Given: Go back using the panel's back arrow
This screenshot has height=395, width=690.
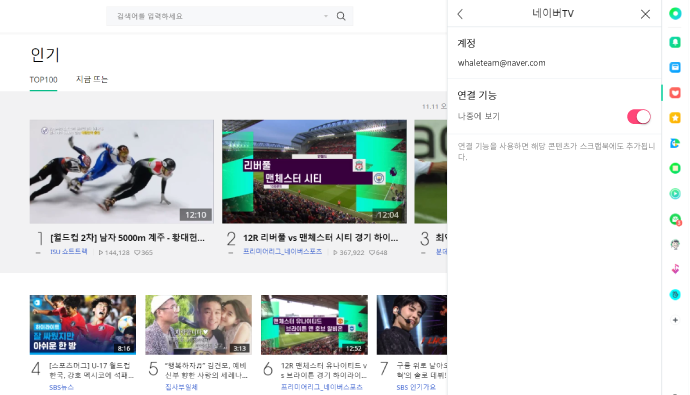Looking at the screenshot, I should point(460,14).
